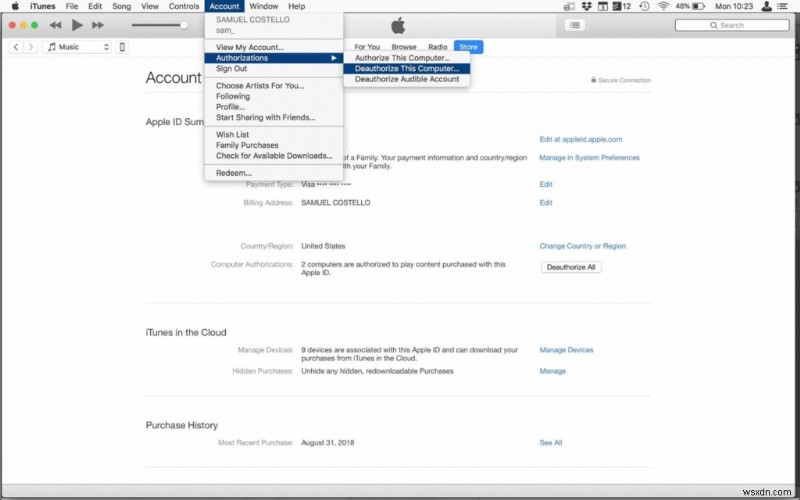Choose Deauthorize Audible Account
800x500 pixels.
[407, 79]
